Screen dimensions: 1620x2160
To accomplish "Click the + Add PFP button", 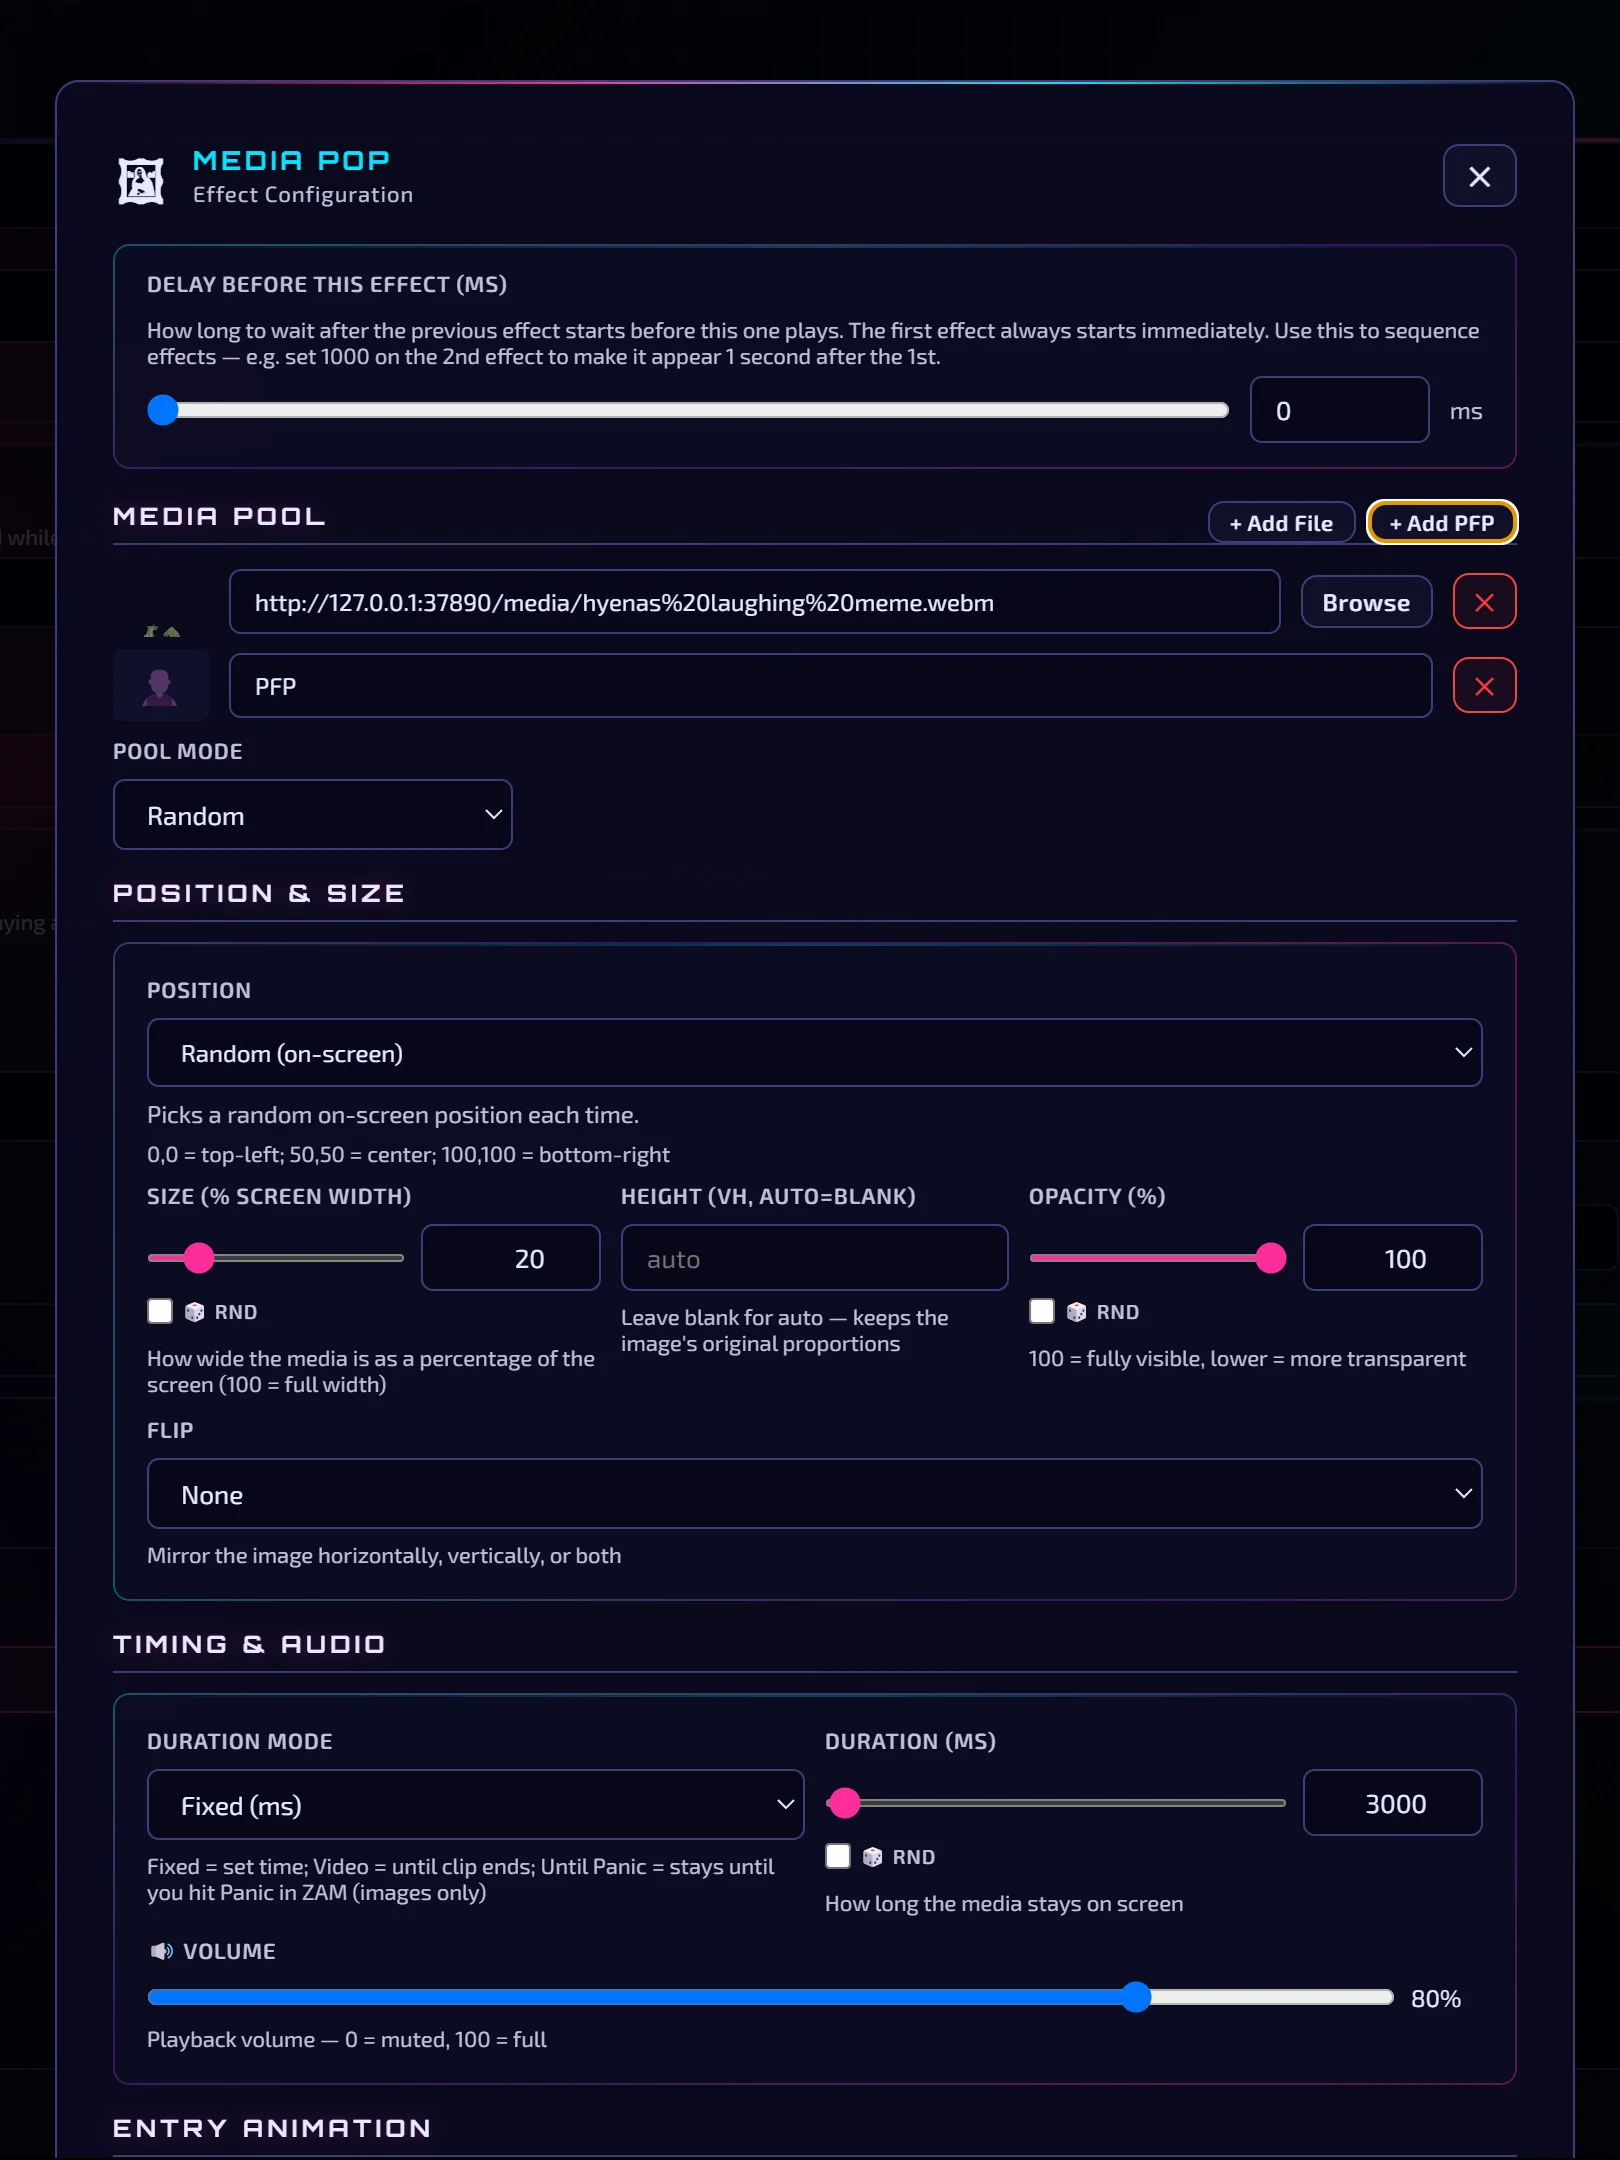I will tap(1442, 523).
